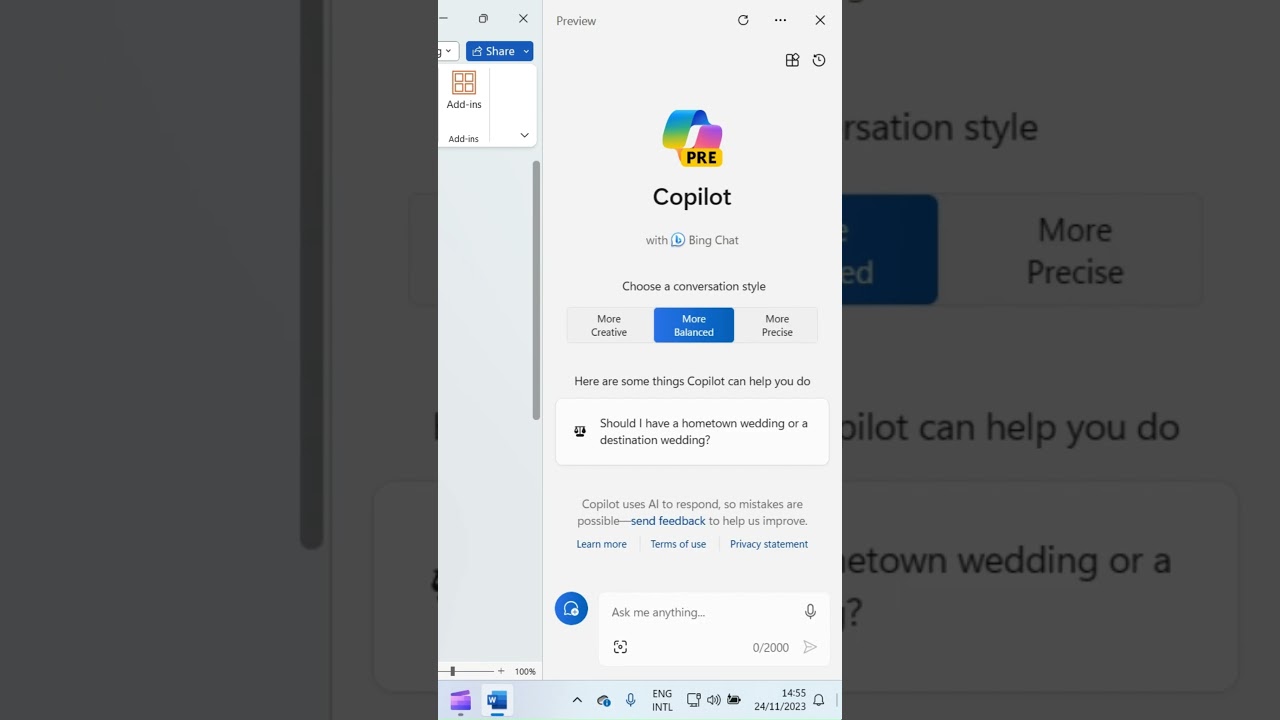Open the Terms of use link
This screenshot has width=1280, height=720.
[678, 544]
